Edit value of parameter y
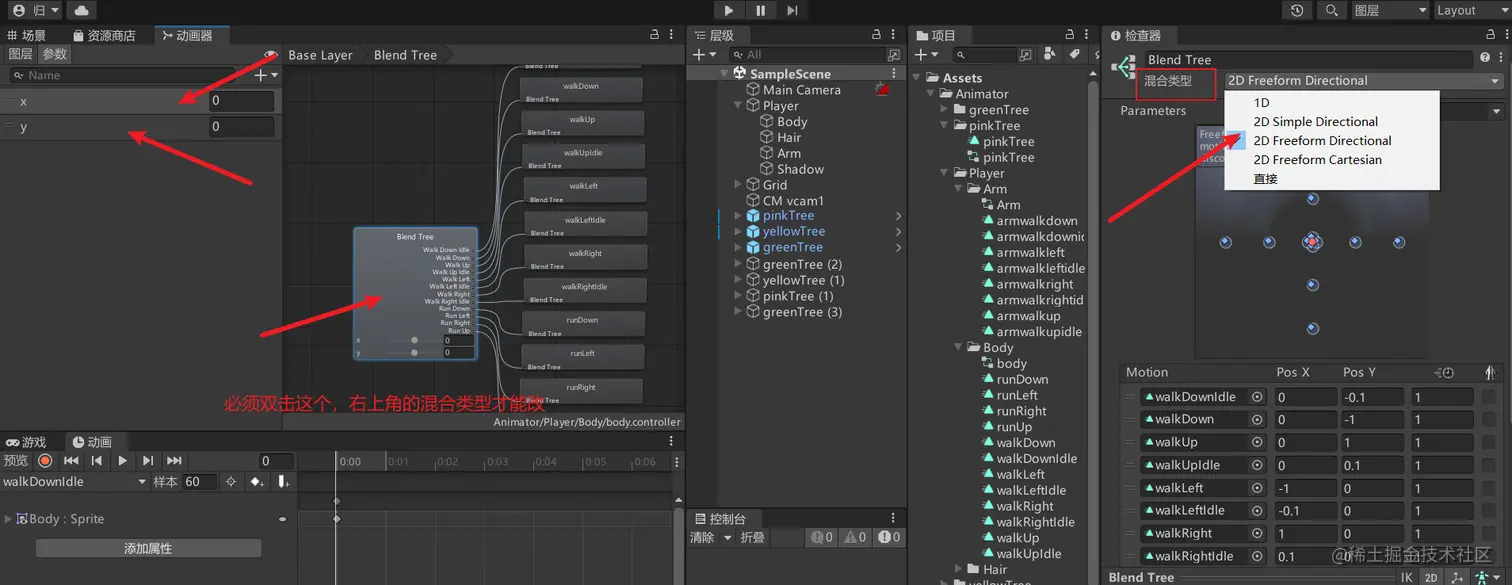The width and height of the screenshot is (1512, 585). (241, 127)
